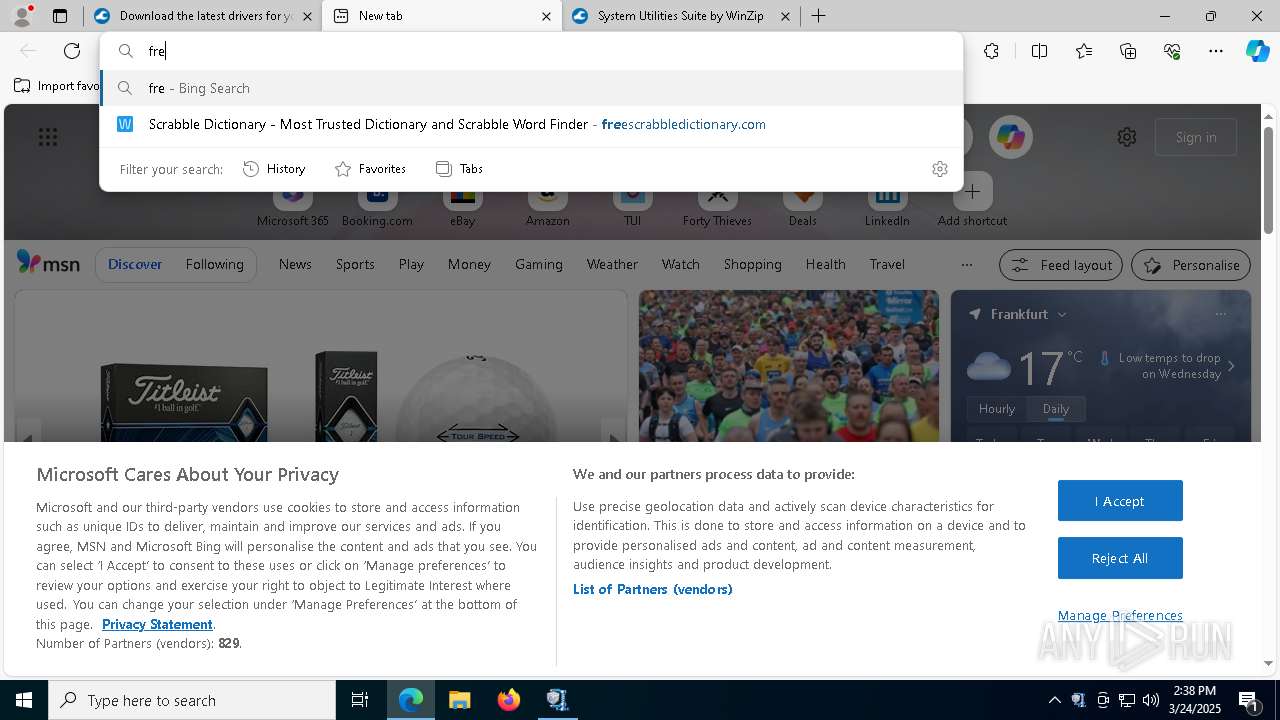The height and width of the screenshot is (720, 1280).
Task: Filter search by Tabs
Action: (x=460, y=169)
